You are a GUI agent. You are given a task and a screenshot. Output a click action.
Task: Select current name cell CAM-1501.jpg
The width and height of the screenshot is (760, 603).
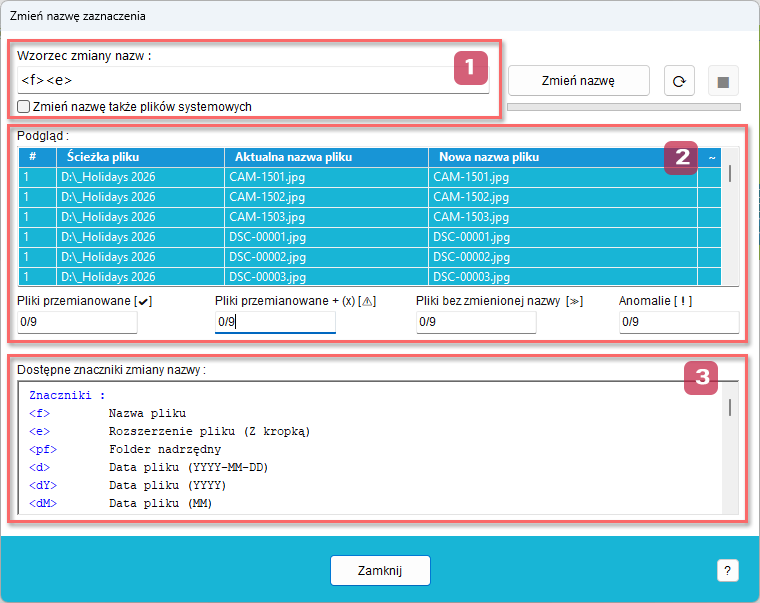tap(327, 177)
